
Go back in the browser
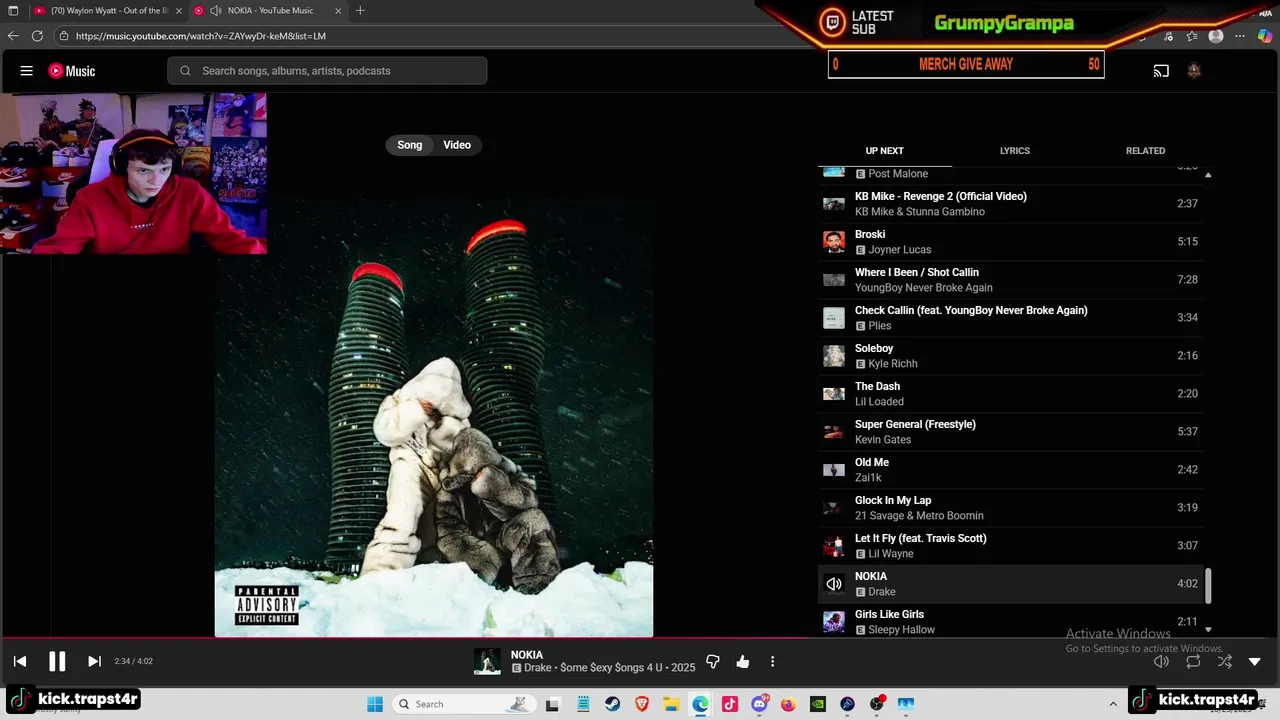pos(13,36)
